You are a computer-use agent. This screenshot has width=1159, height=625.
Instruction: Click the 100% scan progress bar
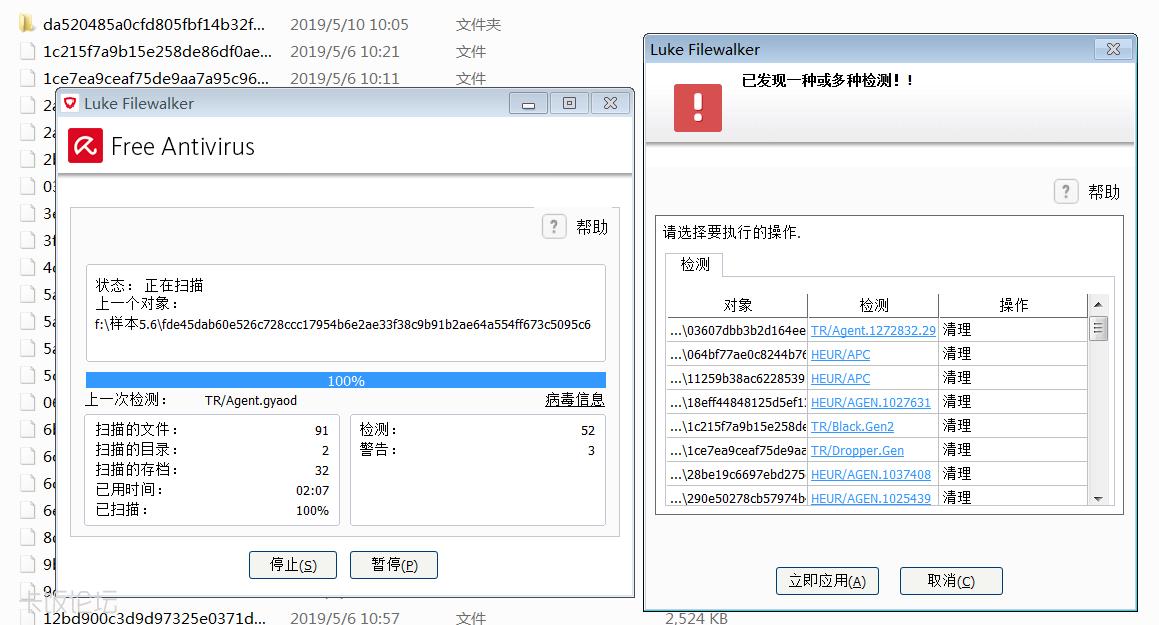pyautogui.click(x=345, y=380)
